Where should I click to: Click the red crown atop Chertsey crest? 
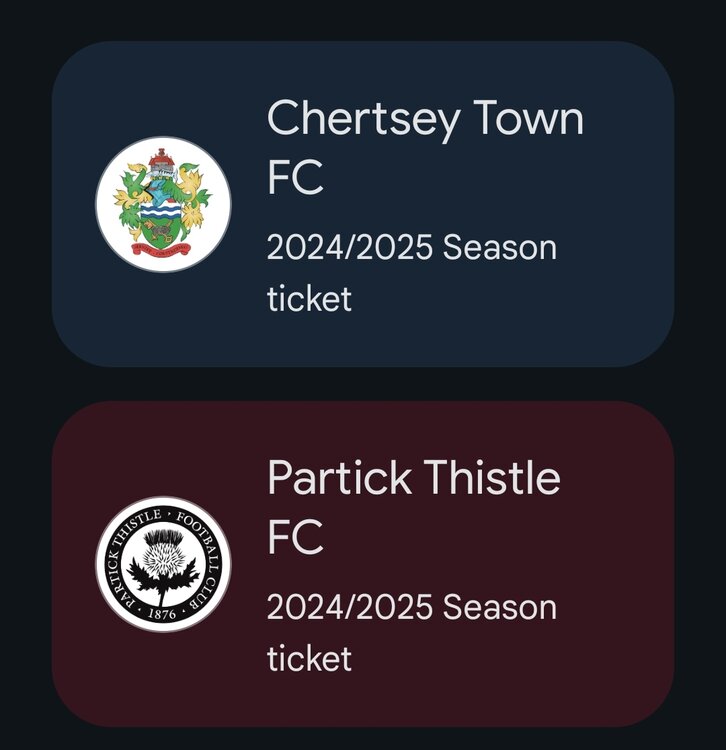point(160,157)
